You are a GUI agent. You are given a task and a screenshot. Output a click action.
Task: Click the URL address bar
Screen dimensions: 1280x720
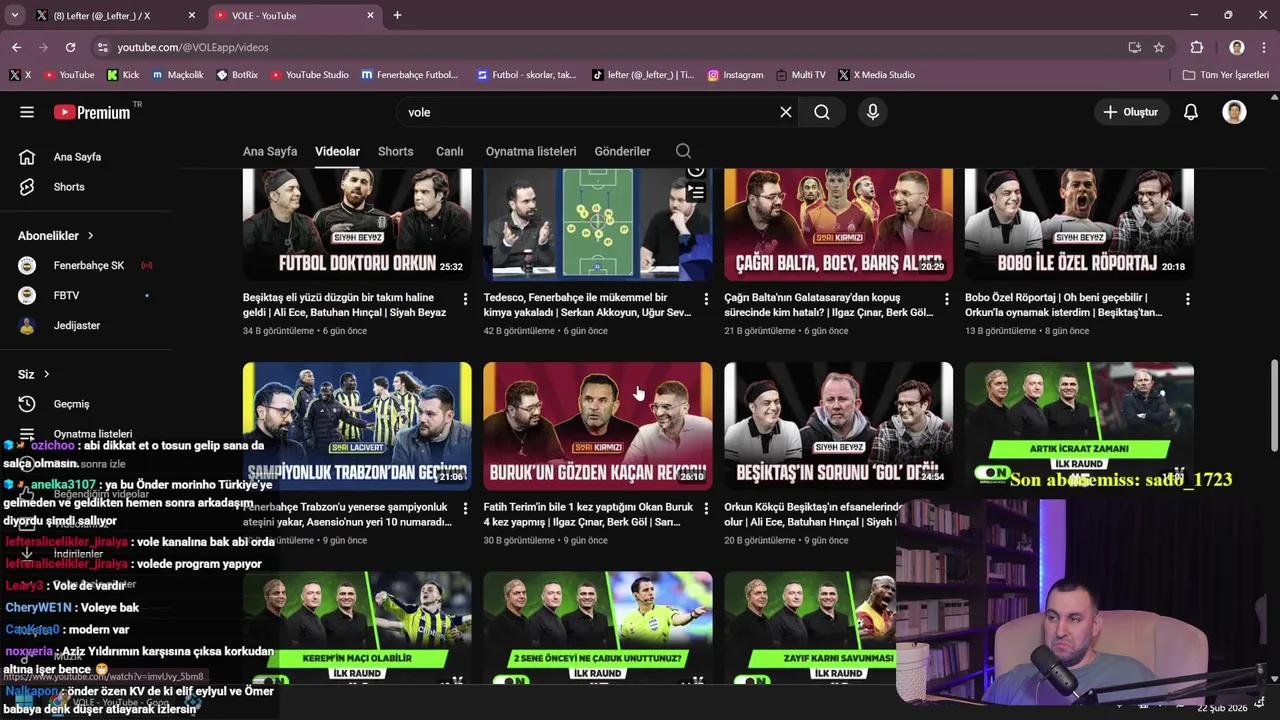point(610,47)
